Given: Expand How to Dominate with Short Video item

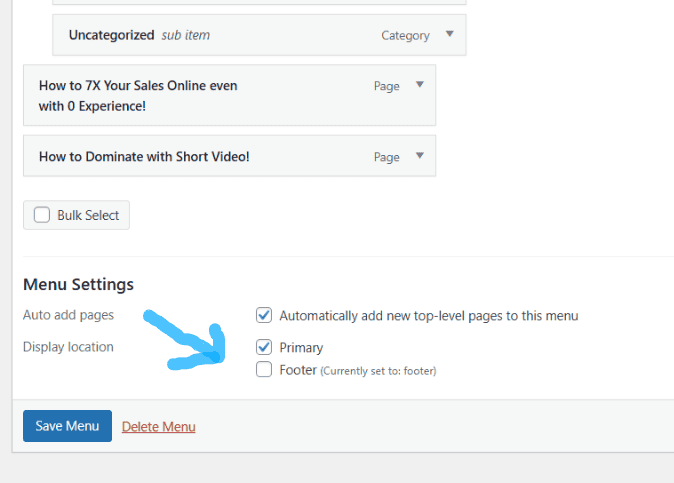Looking at the screenshot, I should (x=420, y=155).
